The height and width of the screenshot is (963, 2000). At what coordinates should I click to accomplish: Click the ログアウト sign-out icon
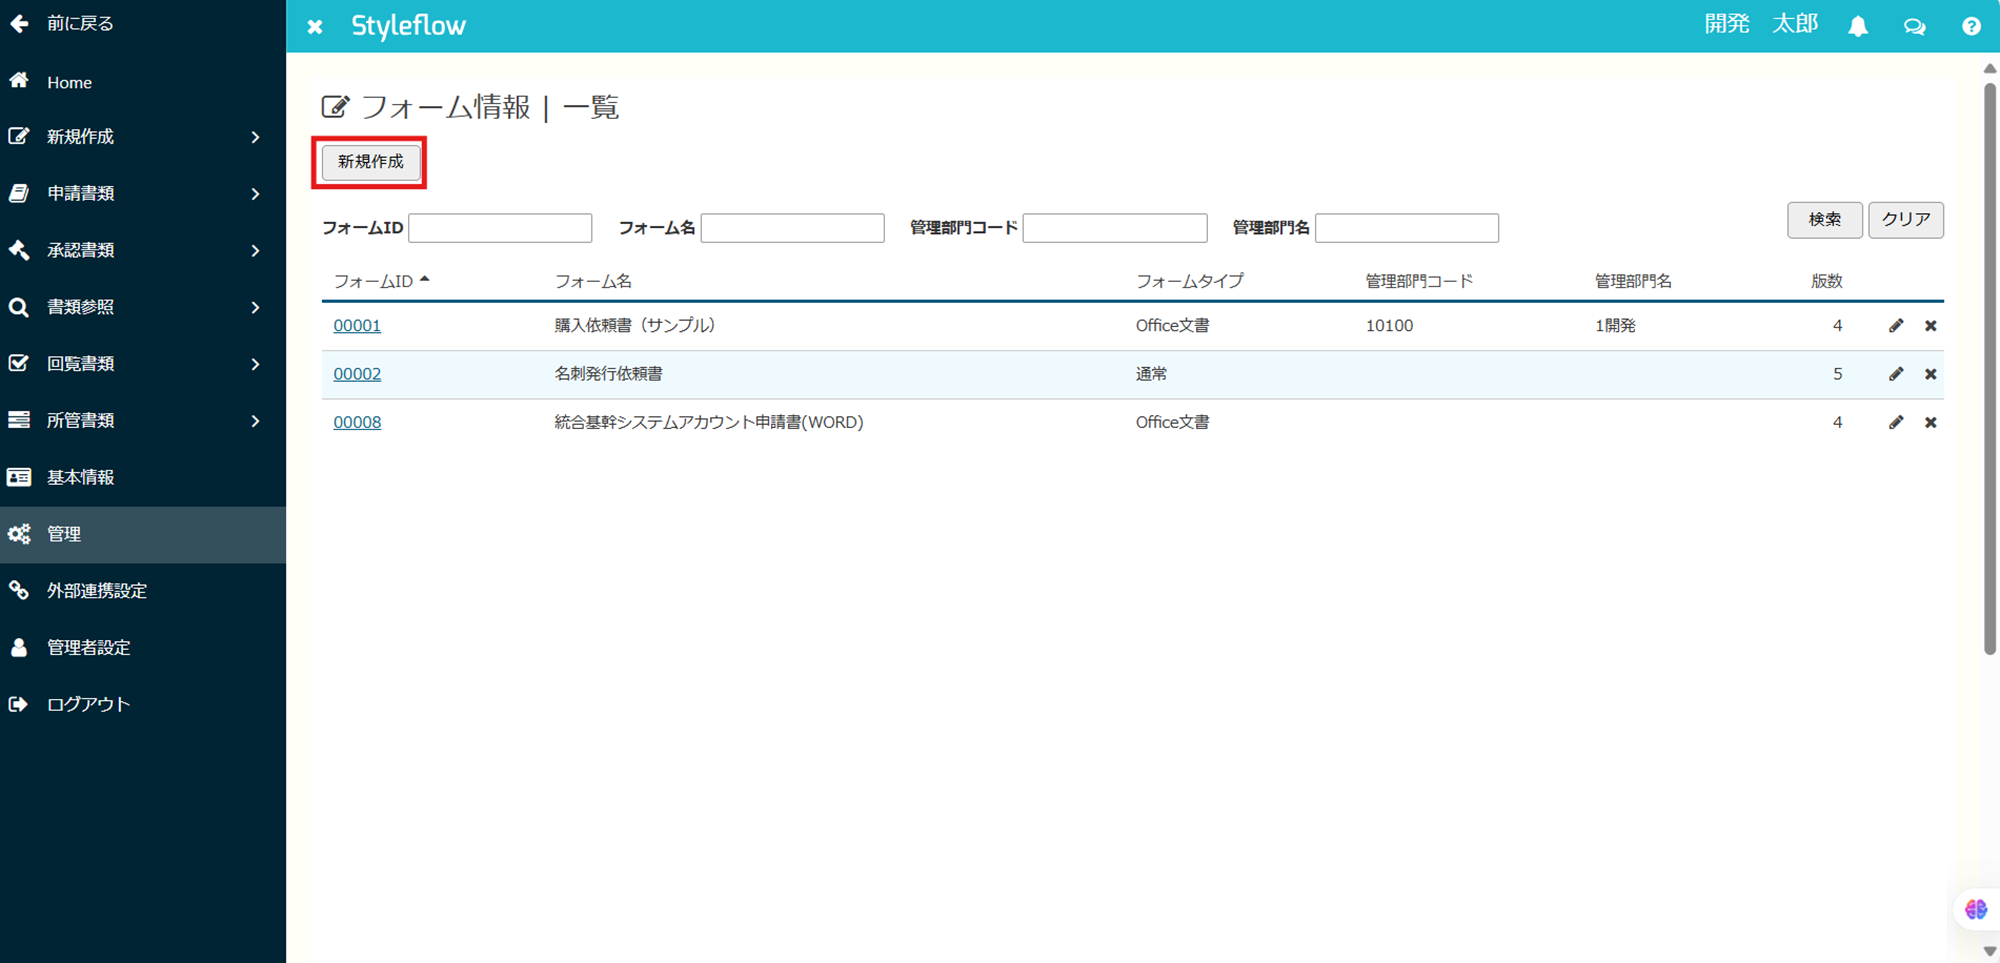[x=19, y=703]
